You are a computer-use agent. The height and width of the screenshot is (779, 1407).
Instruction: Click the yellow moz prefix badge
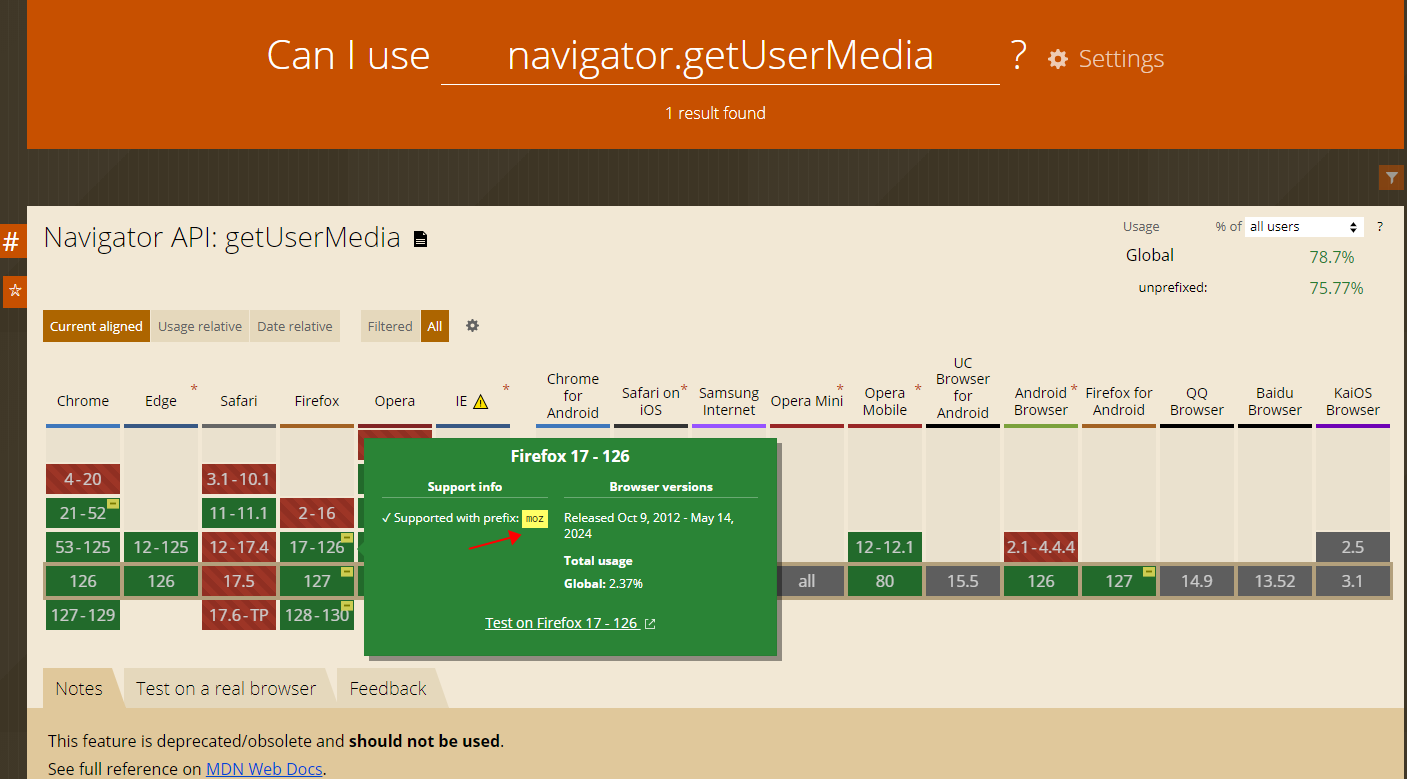click(534, 519)
